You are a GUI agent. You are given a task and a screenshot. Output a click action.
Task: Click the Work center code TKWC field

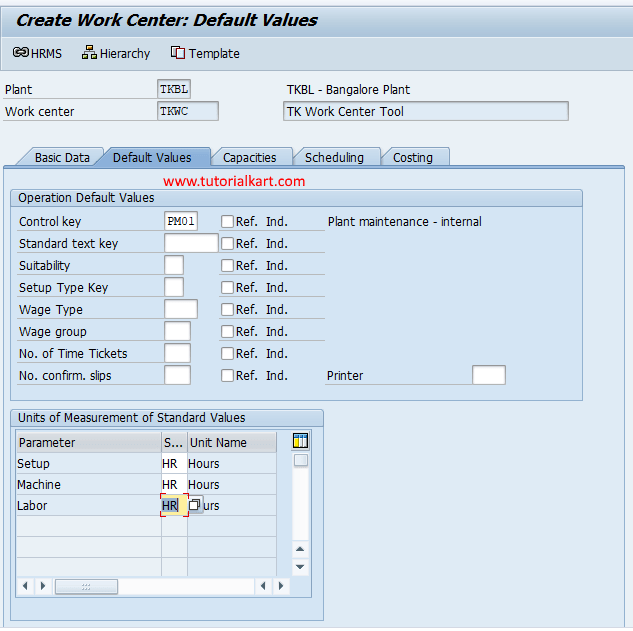[x=188, y=111]
